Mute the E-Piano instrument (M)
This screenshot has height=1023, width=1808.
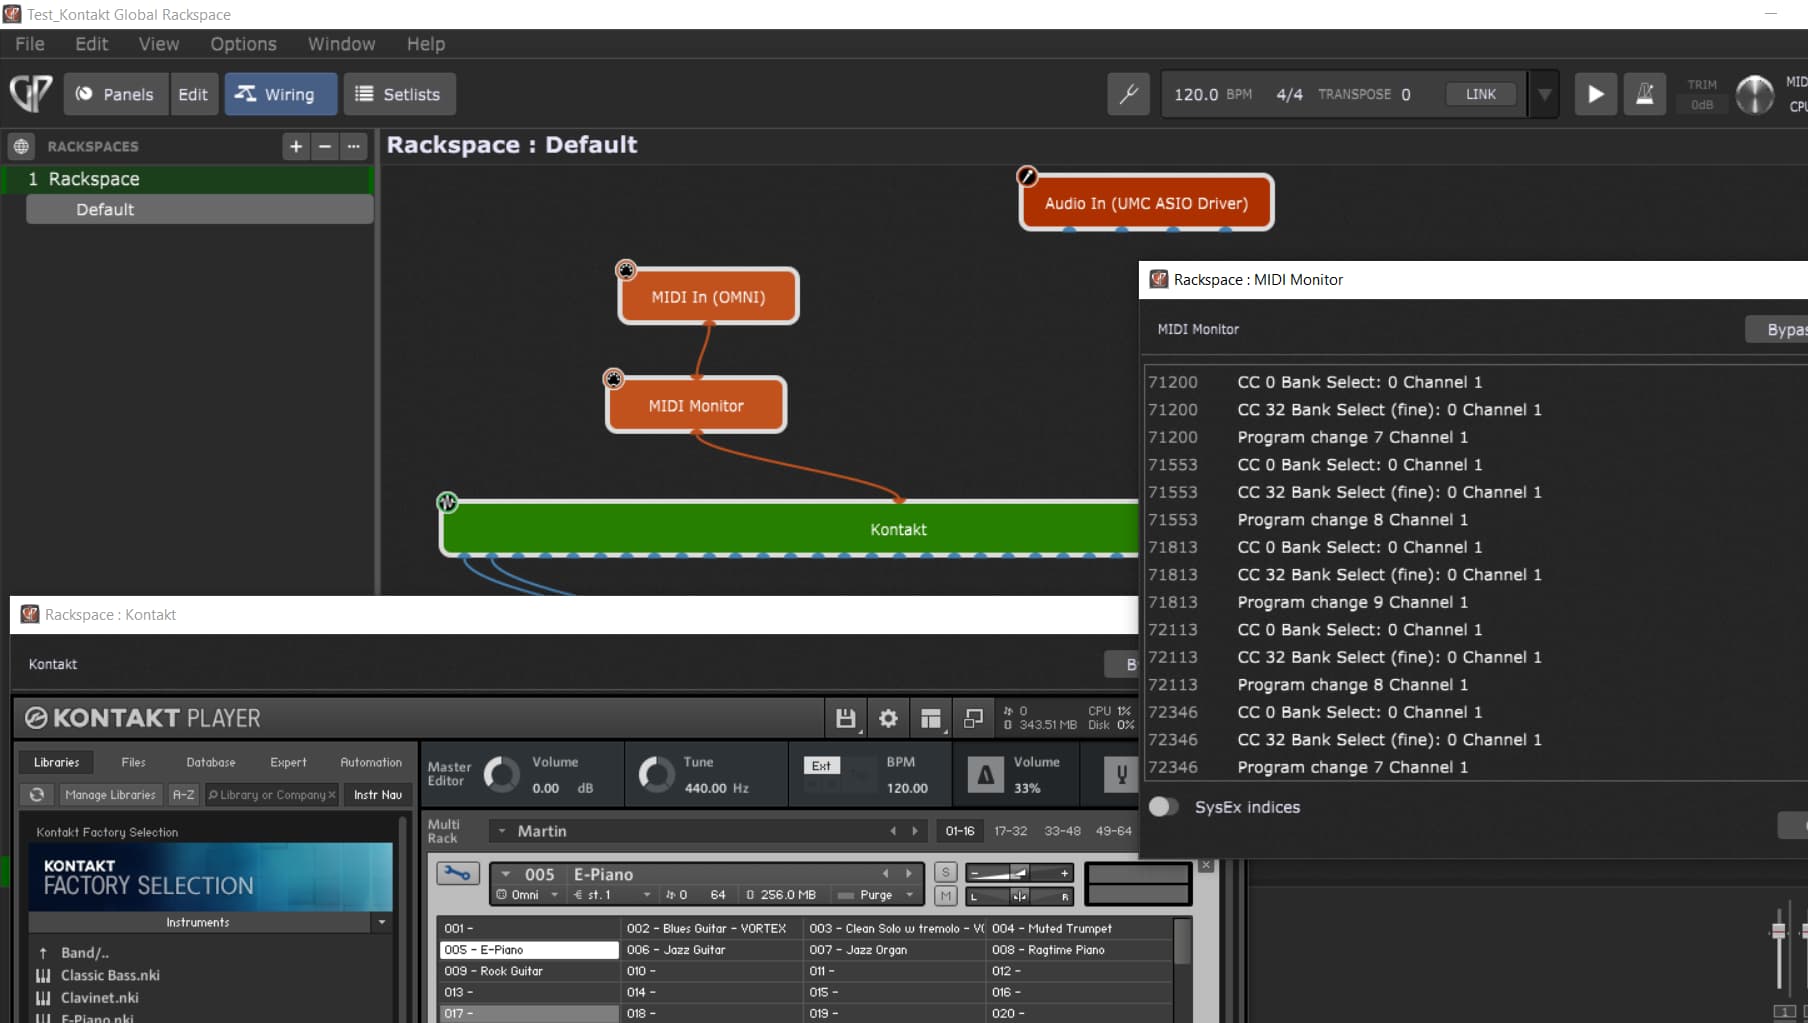[x=946, y=896]
